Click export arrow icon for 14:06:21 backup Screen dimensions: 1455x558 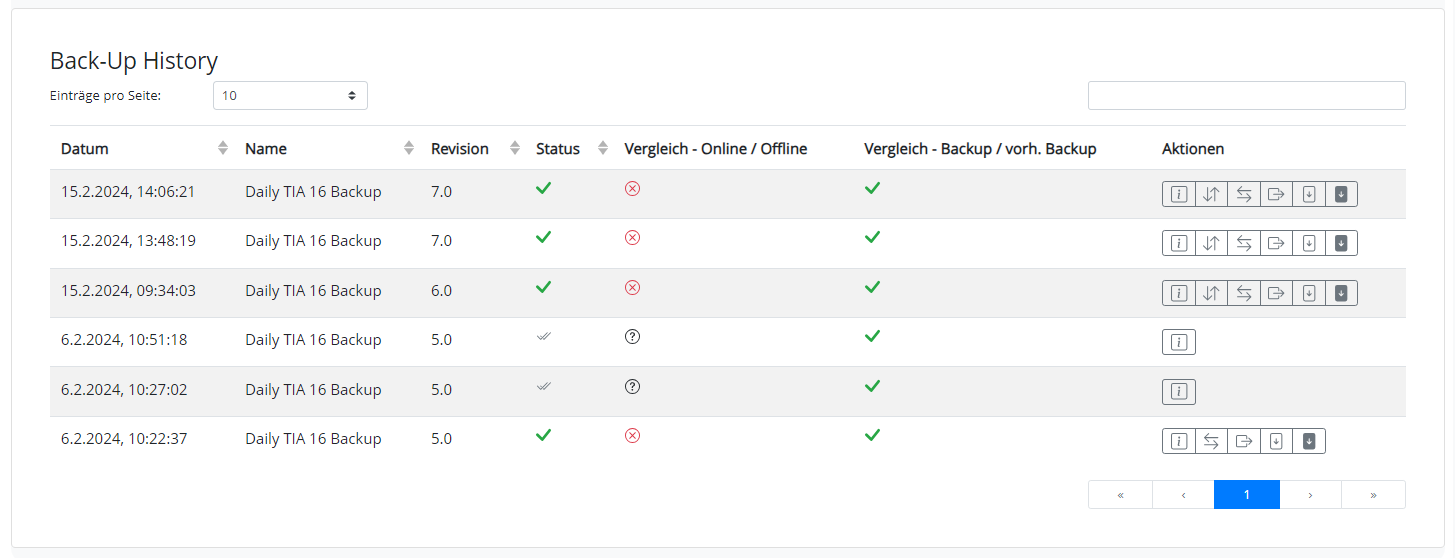point(1276,194)
